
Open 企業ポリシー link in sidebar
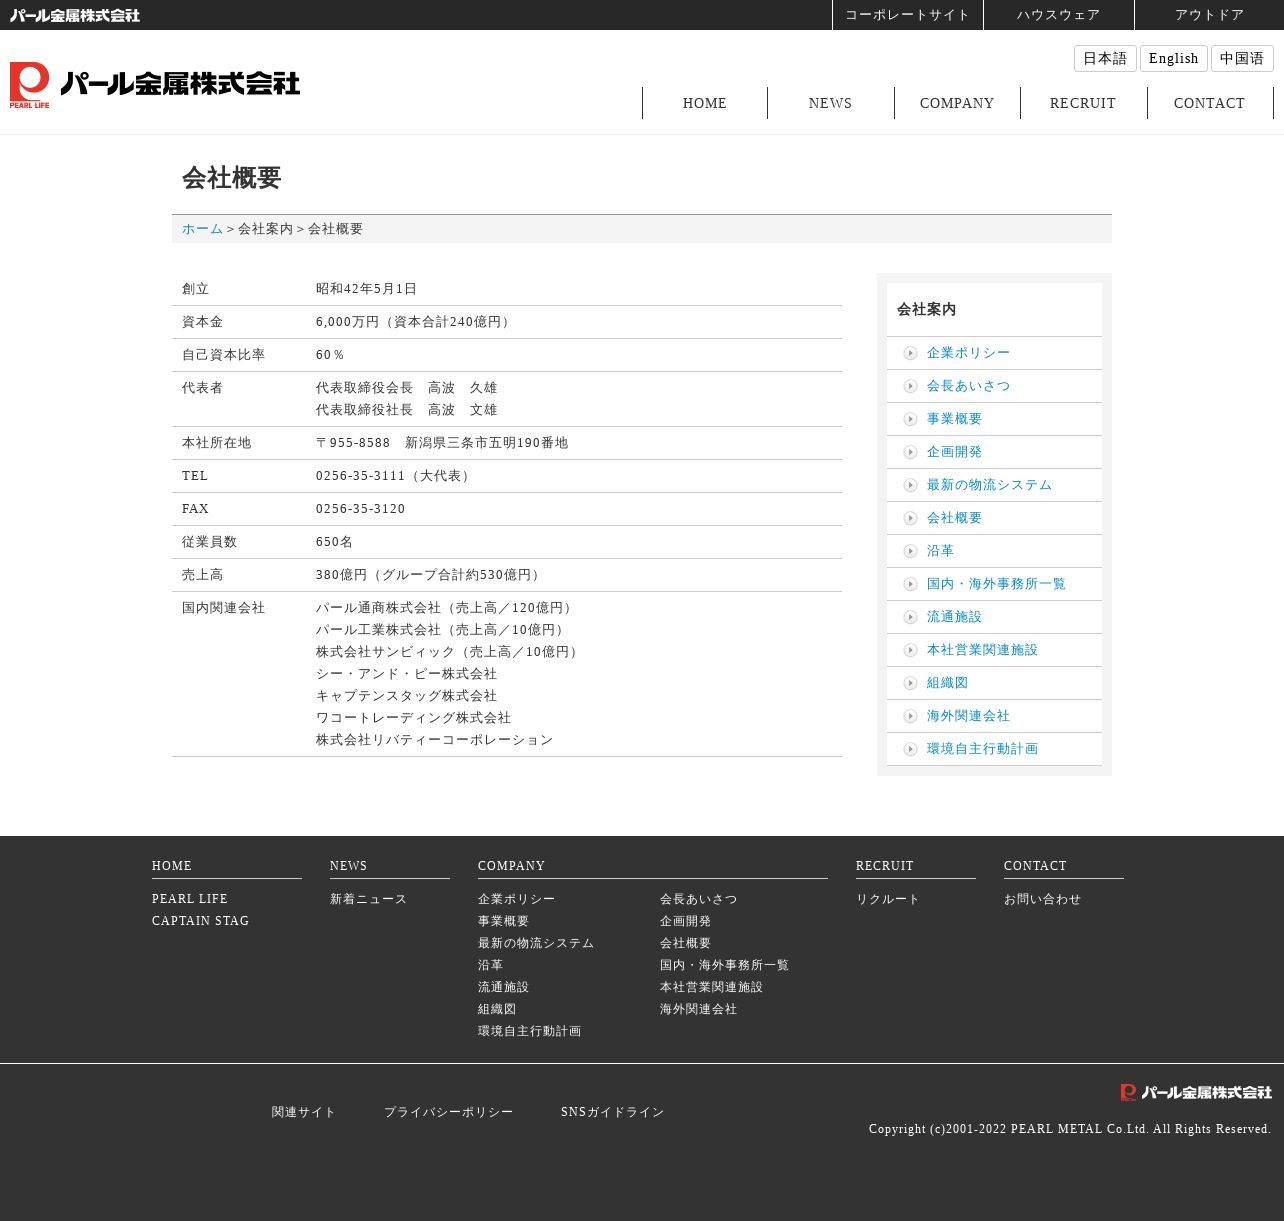pos(969,353)
